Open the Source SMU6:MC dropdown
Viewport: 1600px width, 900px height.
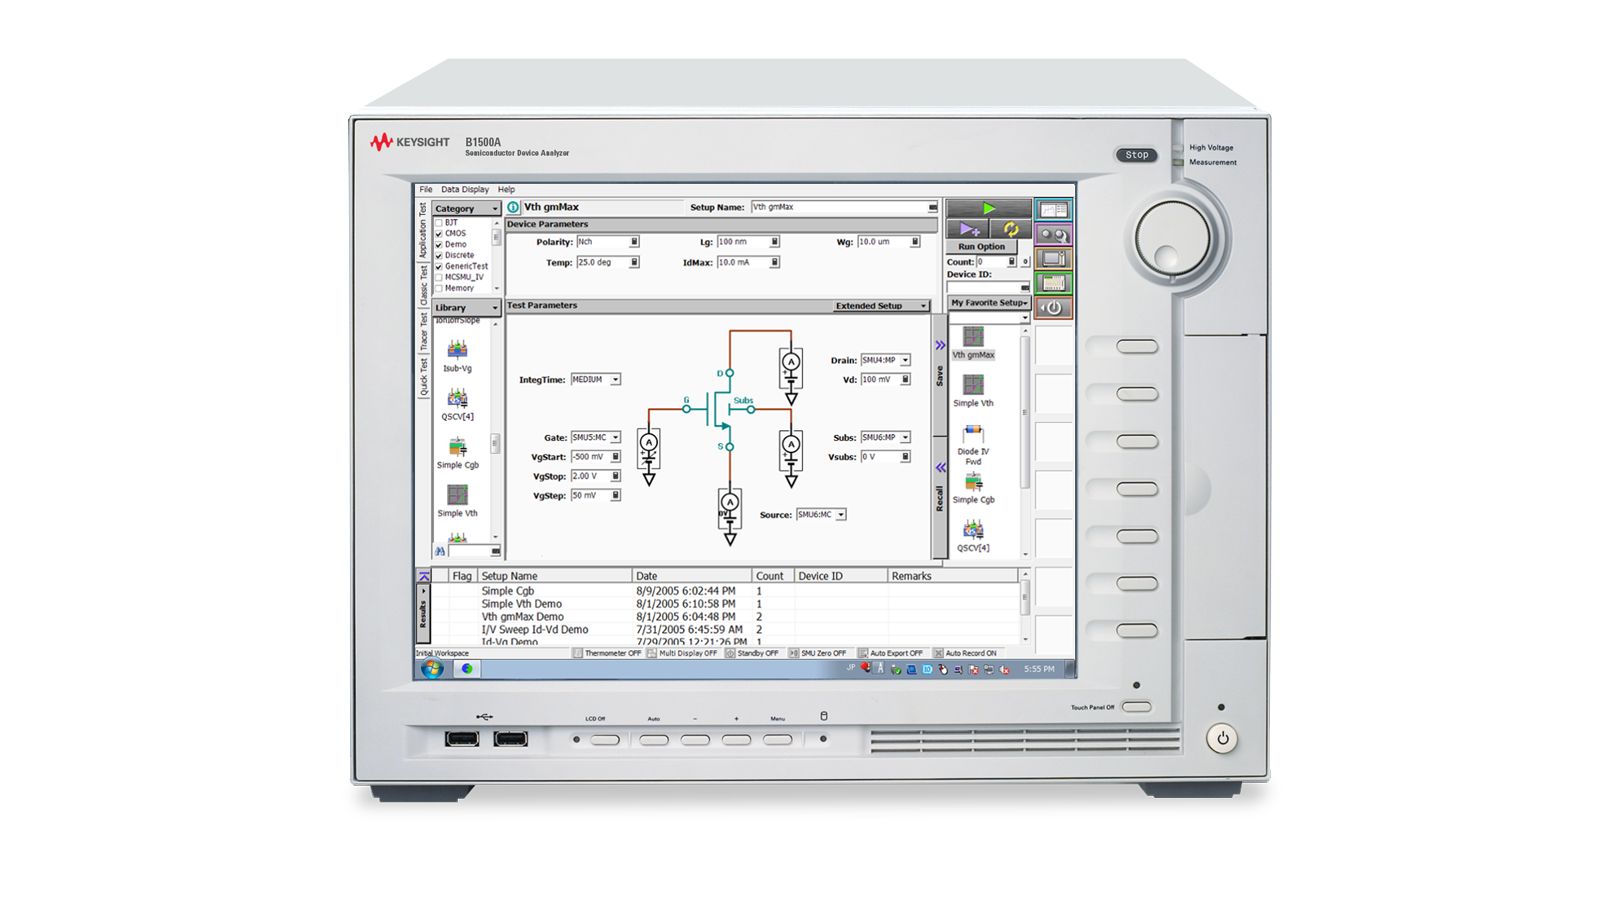click(821, 514)
